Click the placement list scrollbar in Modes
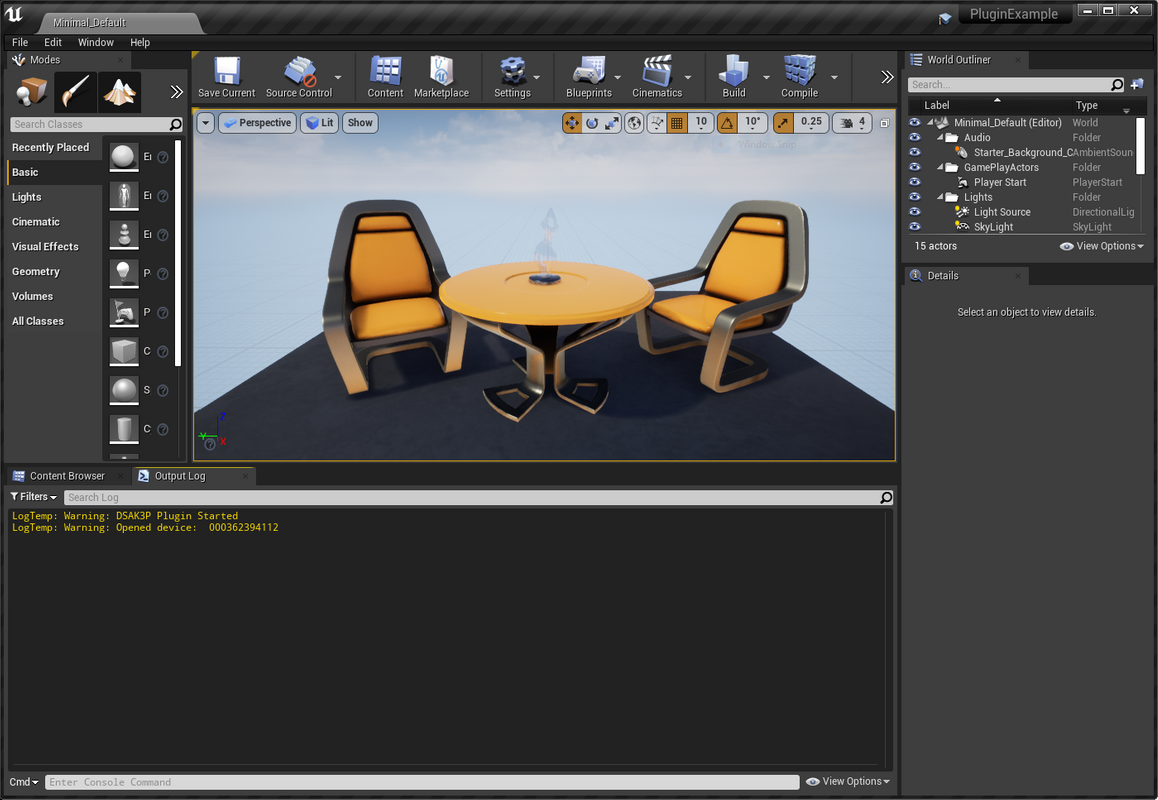 (178, 253)
